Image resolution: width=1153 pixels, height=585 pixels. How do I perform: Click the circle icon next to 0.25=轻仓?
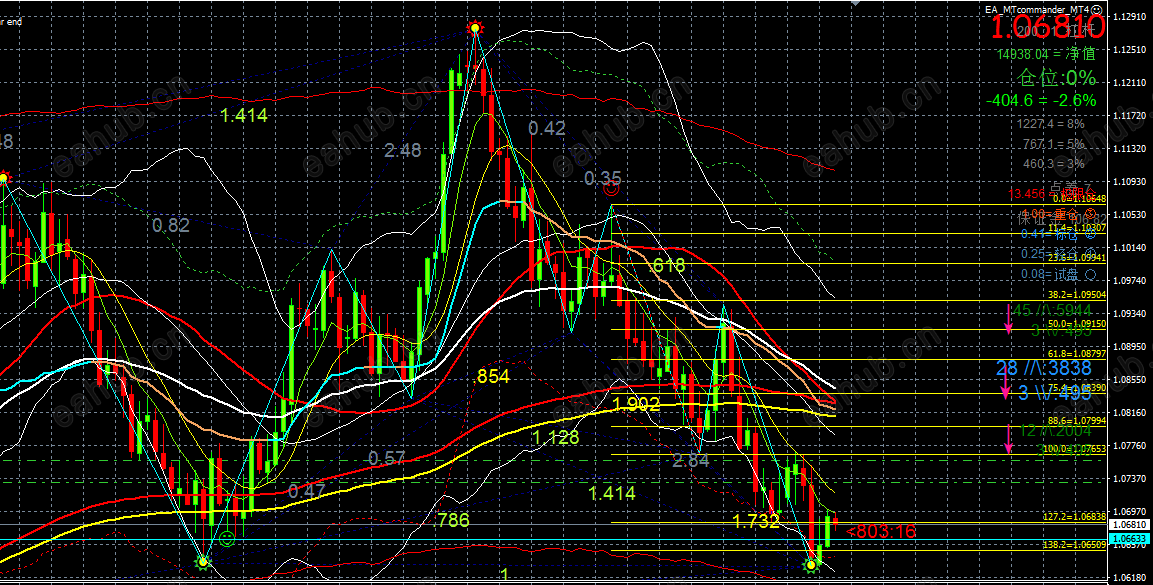pos(1090,254)
